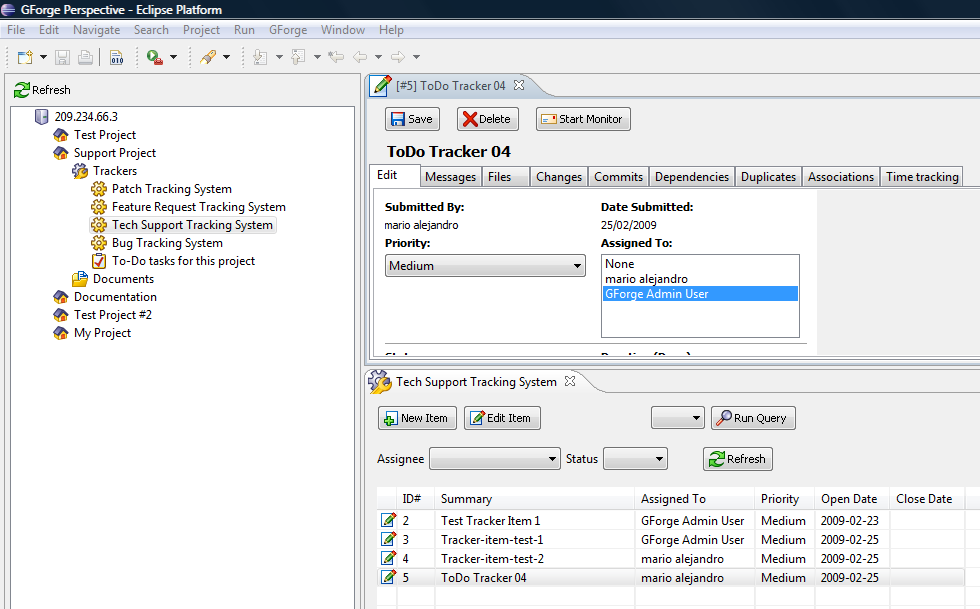Image resolution: width=980 pixels, height=609 pixels.
Task: Switch to the Messages tab
Action: pos(450,177)
